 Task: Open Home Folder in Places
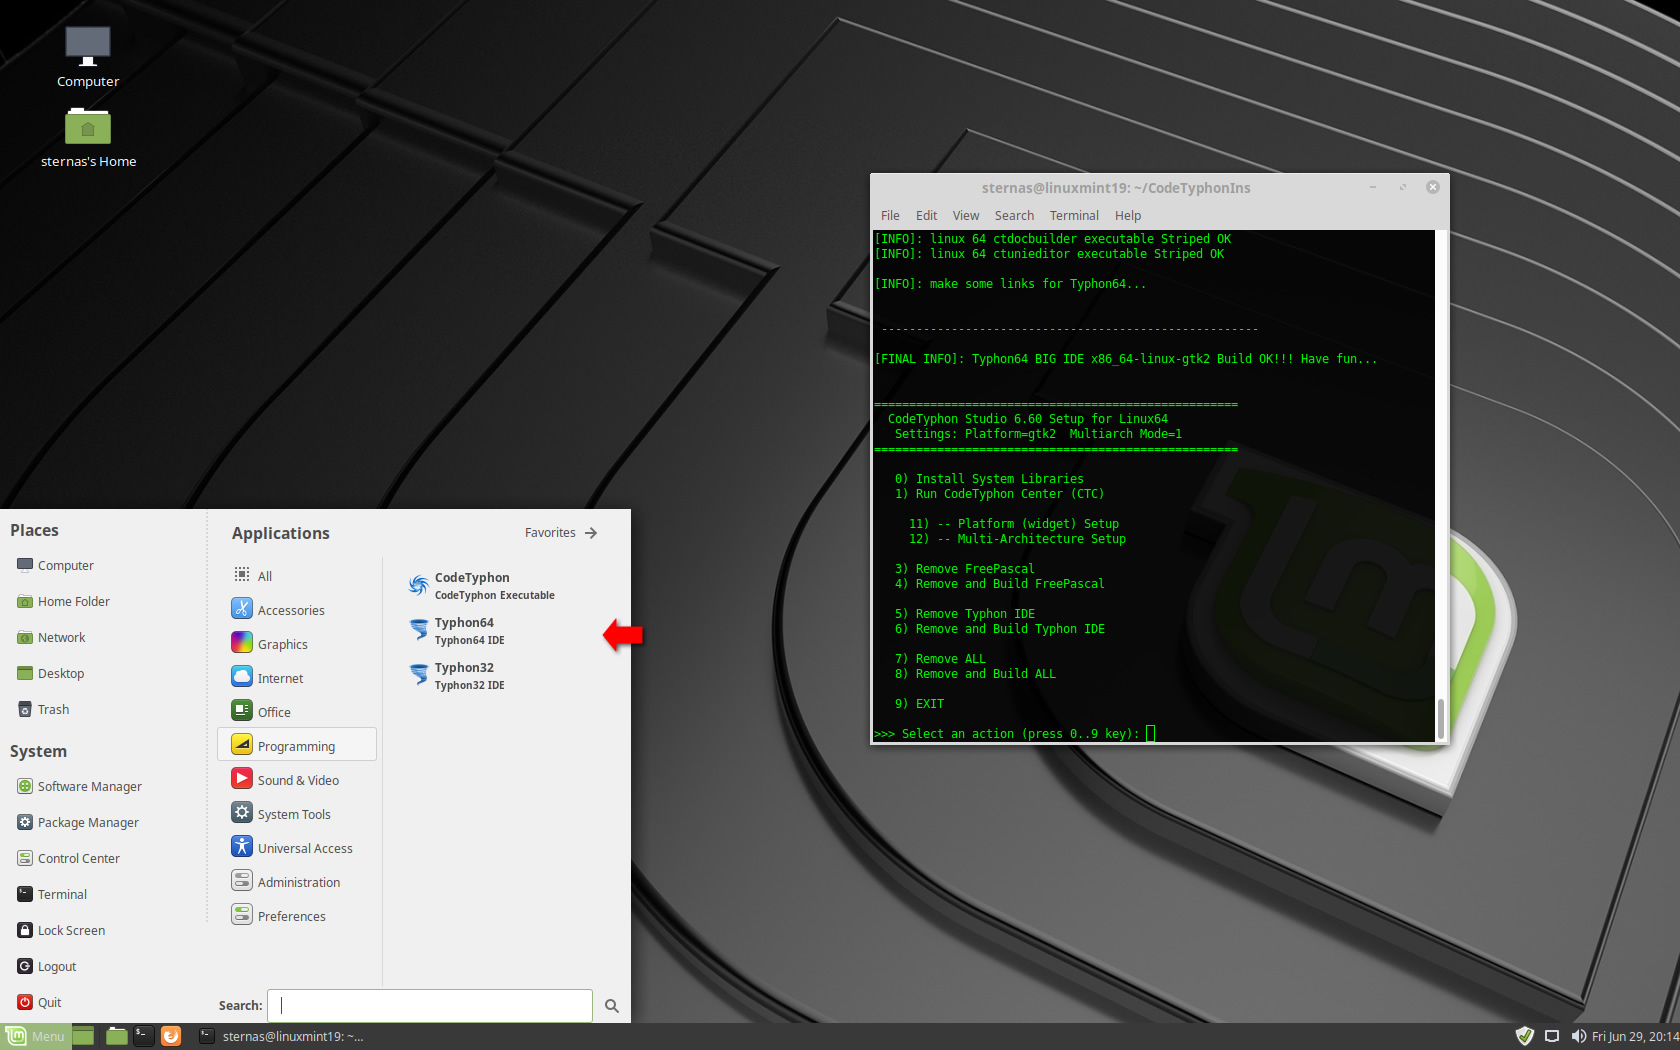pyautogui.click(x=64, y=601)
